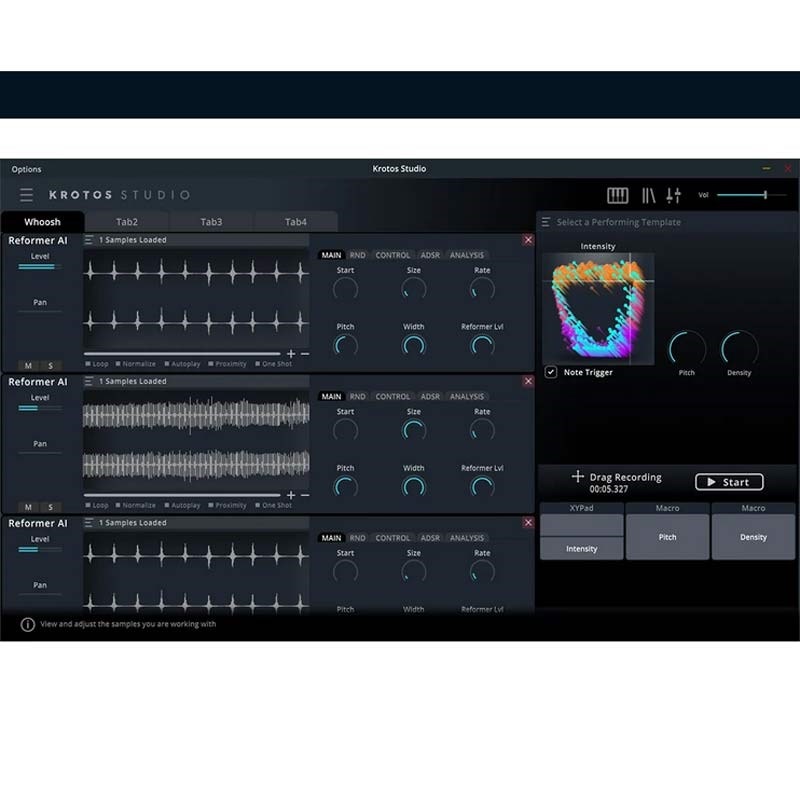Switch to Tab3
The height and width of the screenshot is (800, 800).
point(211,222)
